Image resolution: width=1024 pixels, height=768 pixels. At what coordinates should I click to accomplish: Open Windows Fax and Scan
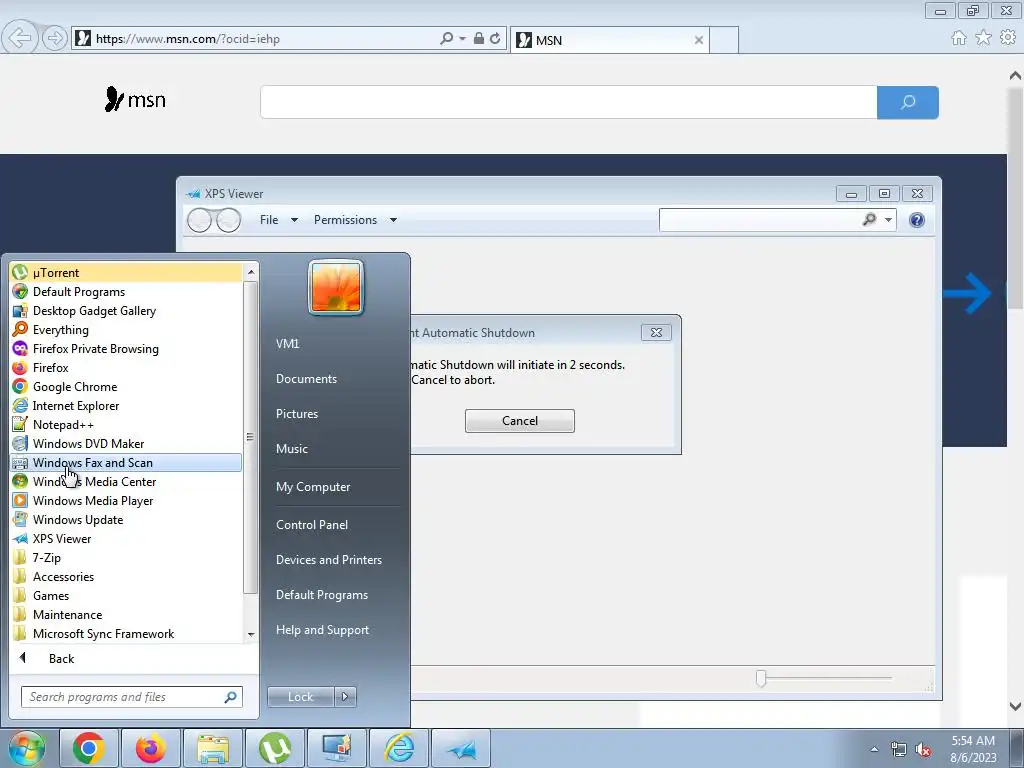tap(126, 462)
